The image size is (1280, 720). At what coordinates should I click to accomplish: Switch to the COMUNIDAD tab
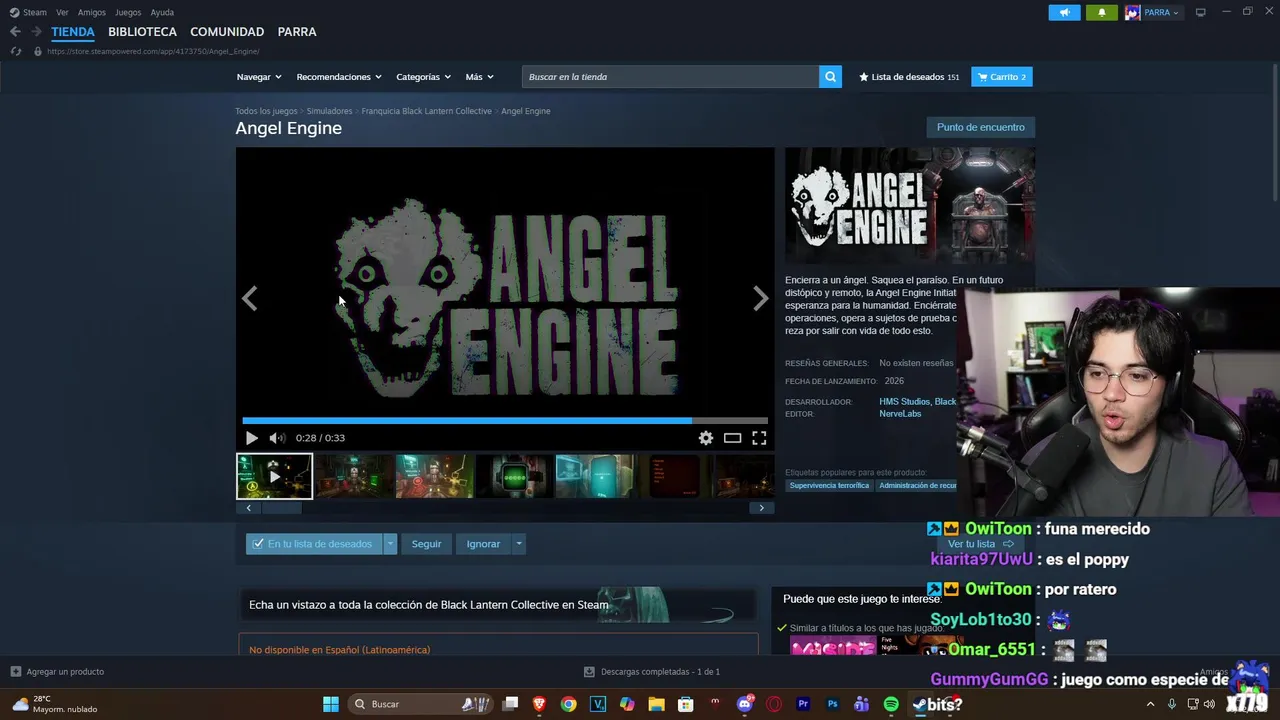[x=227, y=32]
